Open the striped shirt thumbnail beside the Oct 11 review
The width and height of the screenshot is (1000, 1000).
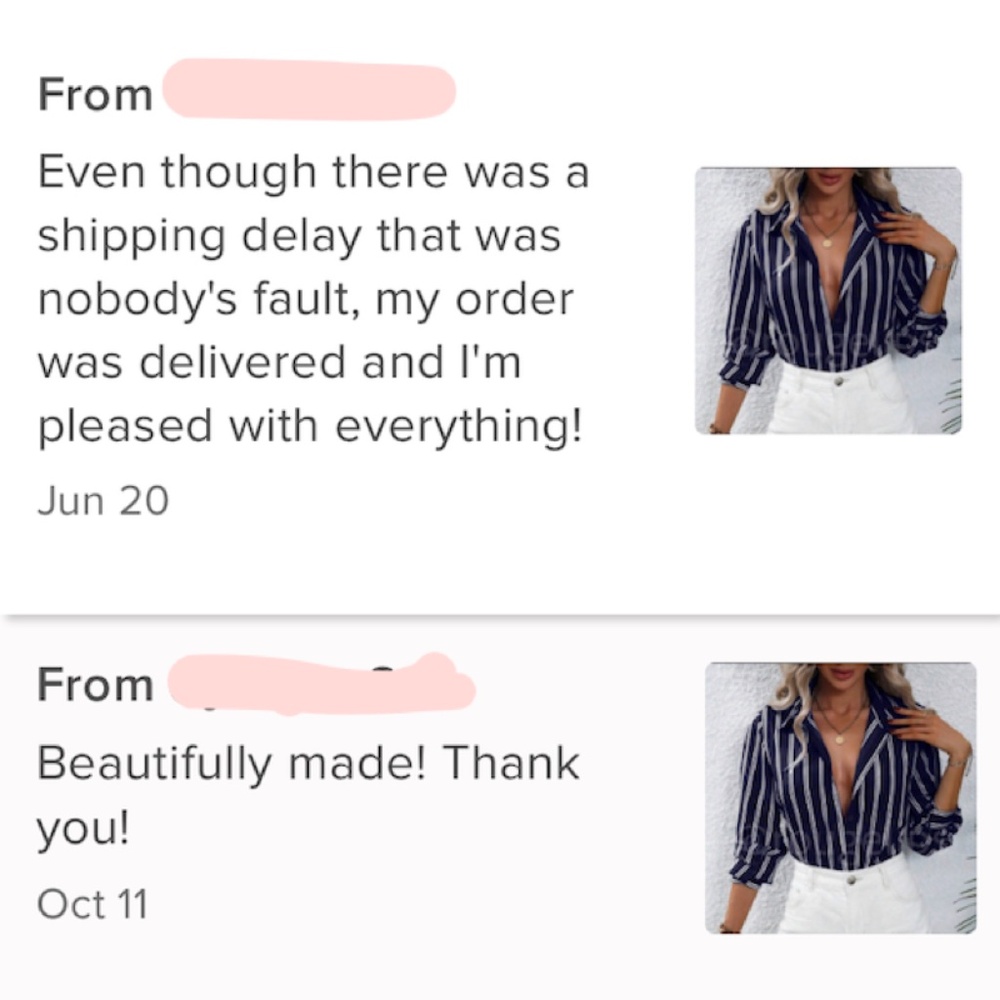[840, 797]
